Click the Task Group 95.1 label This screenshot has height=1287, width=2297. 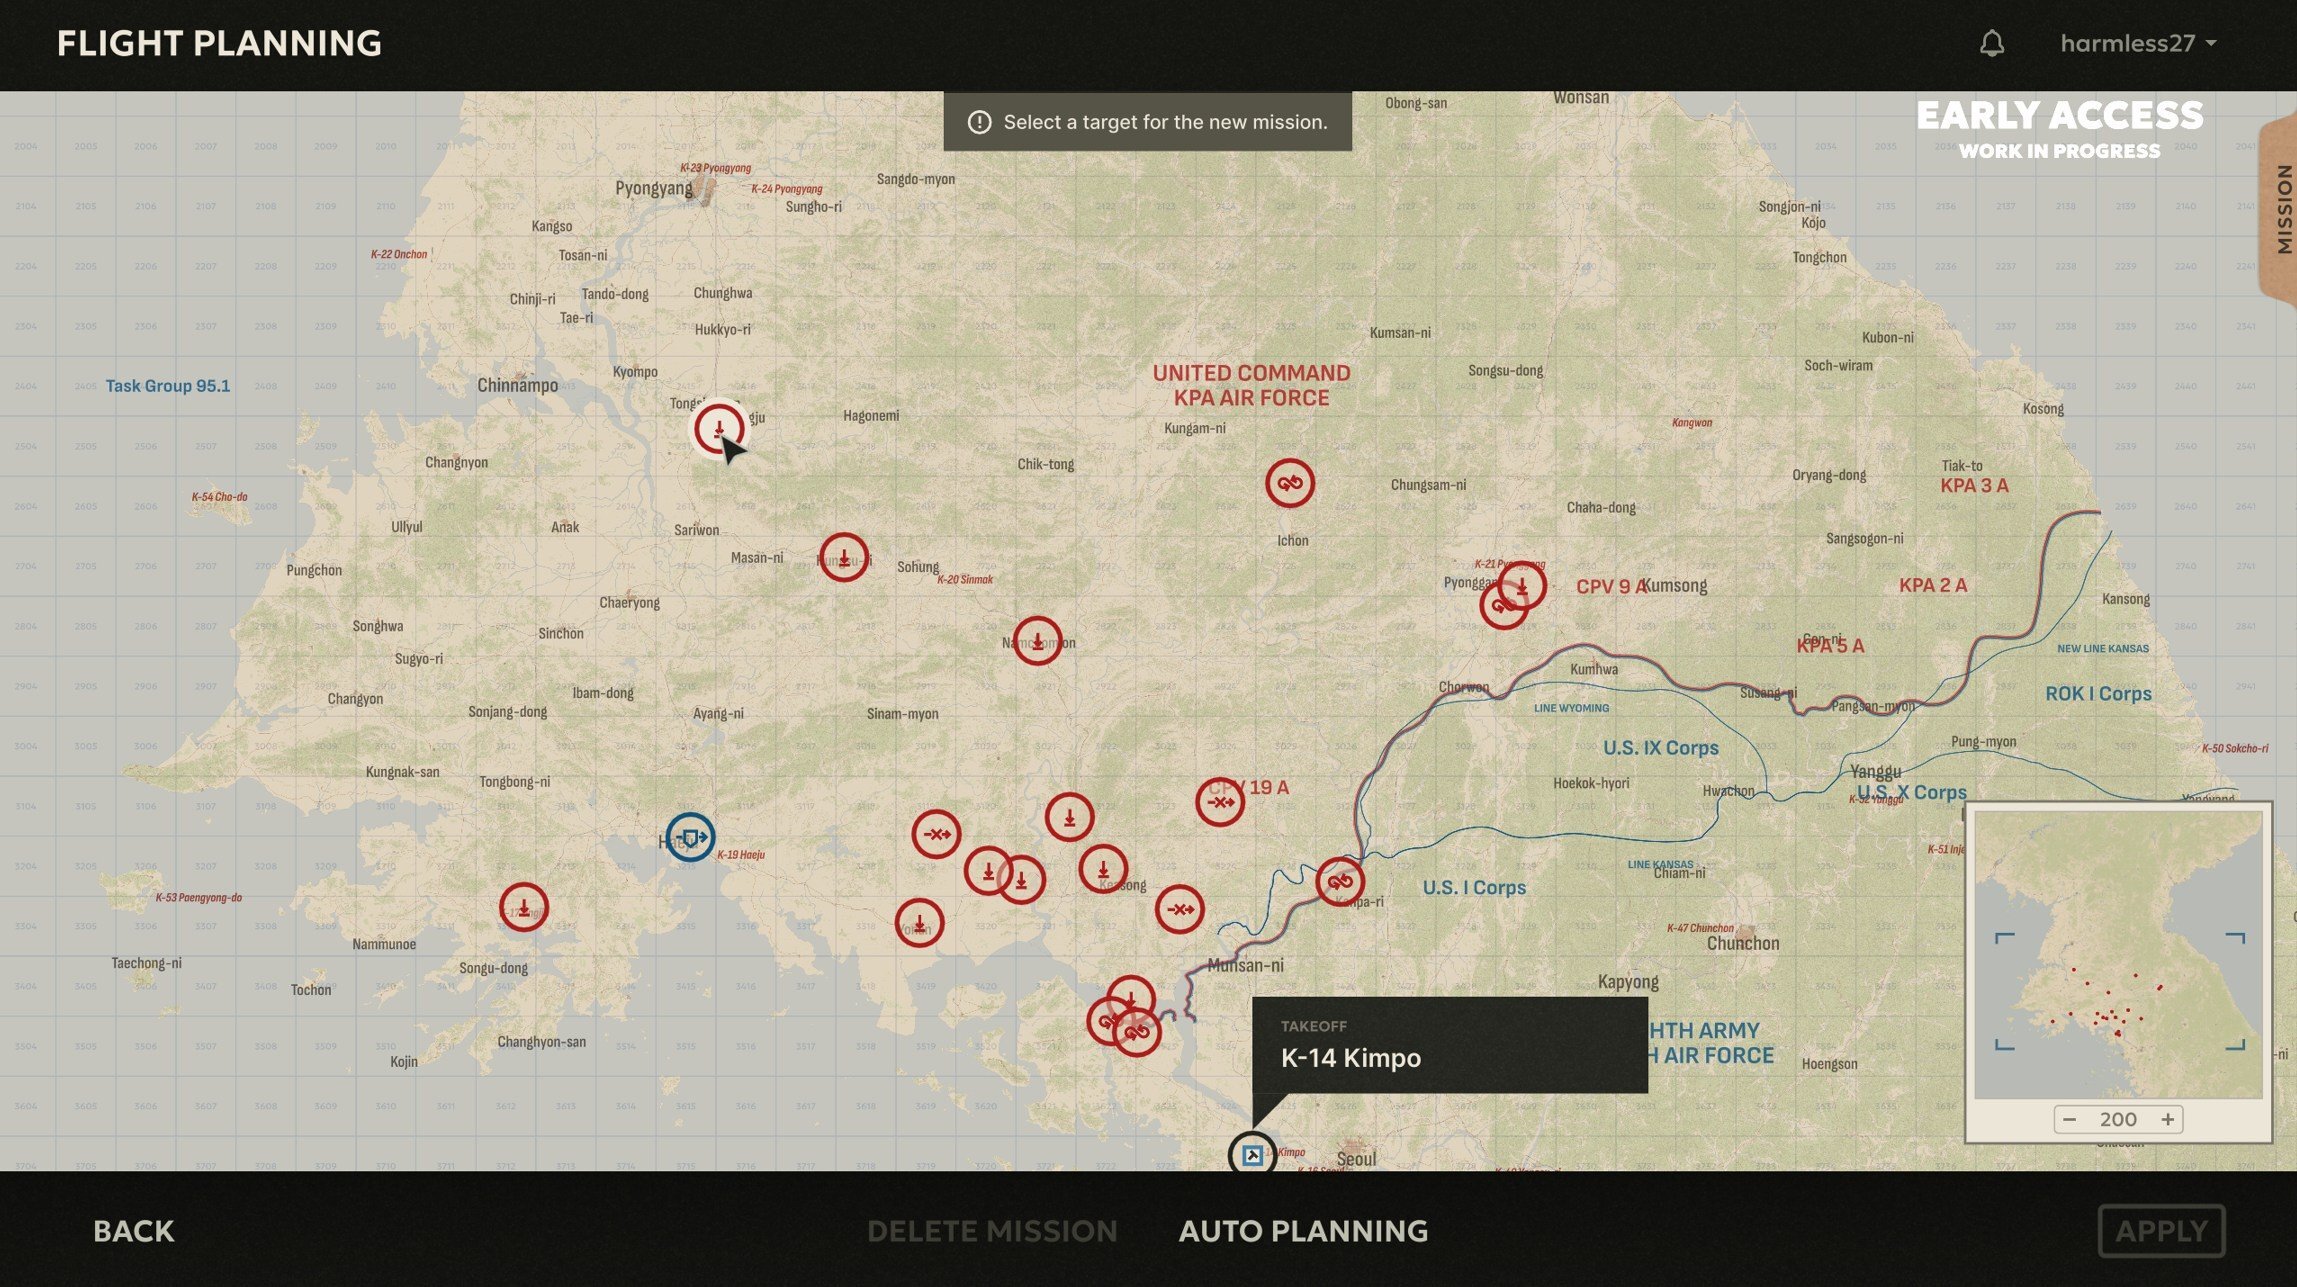click(x=168, y=386)
